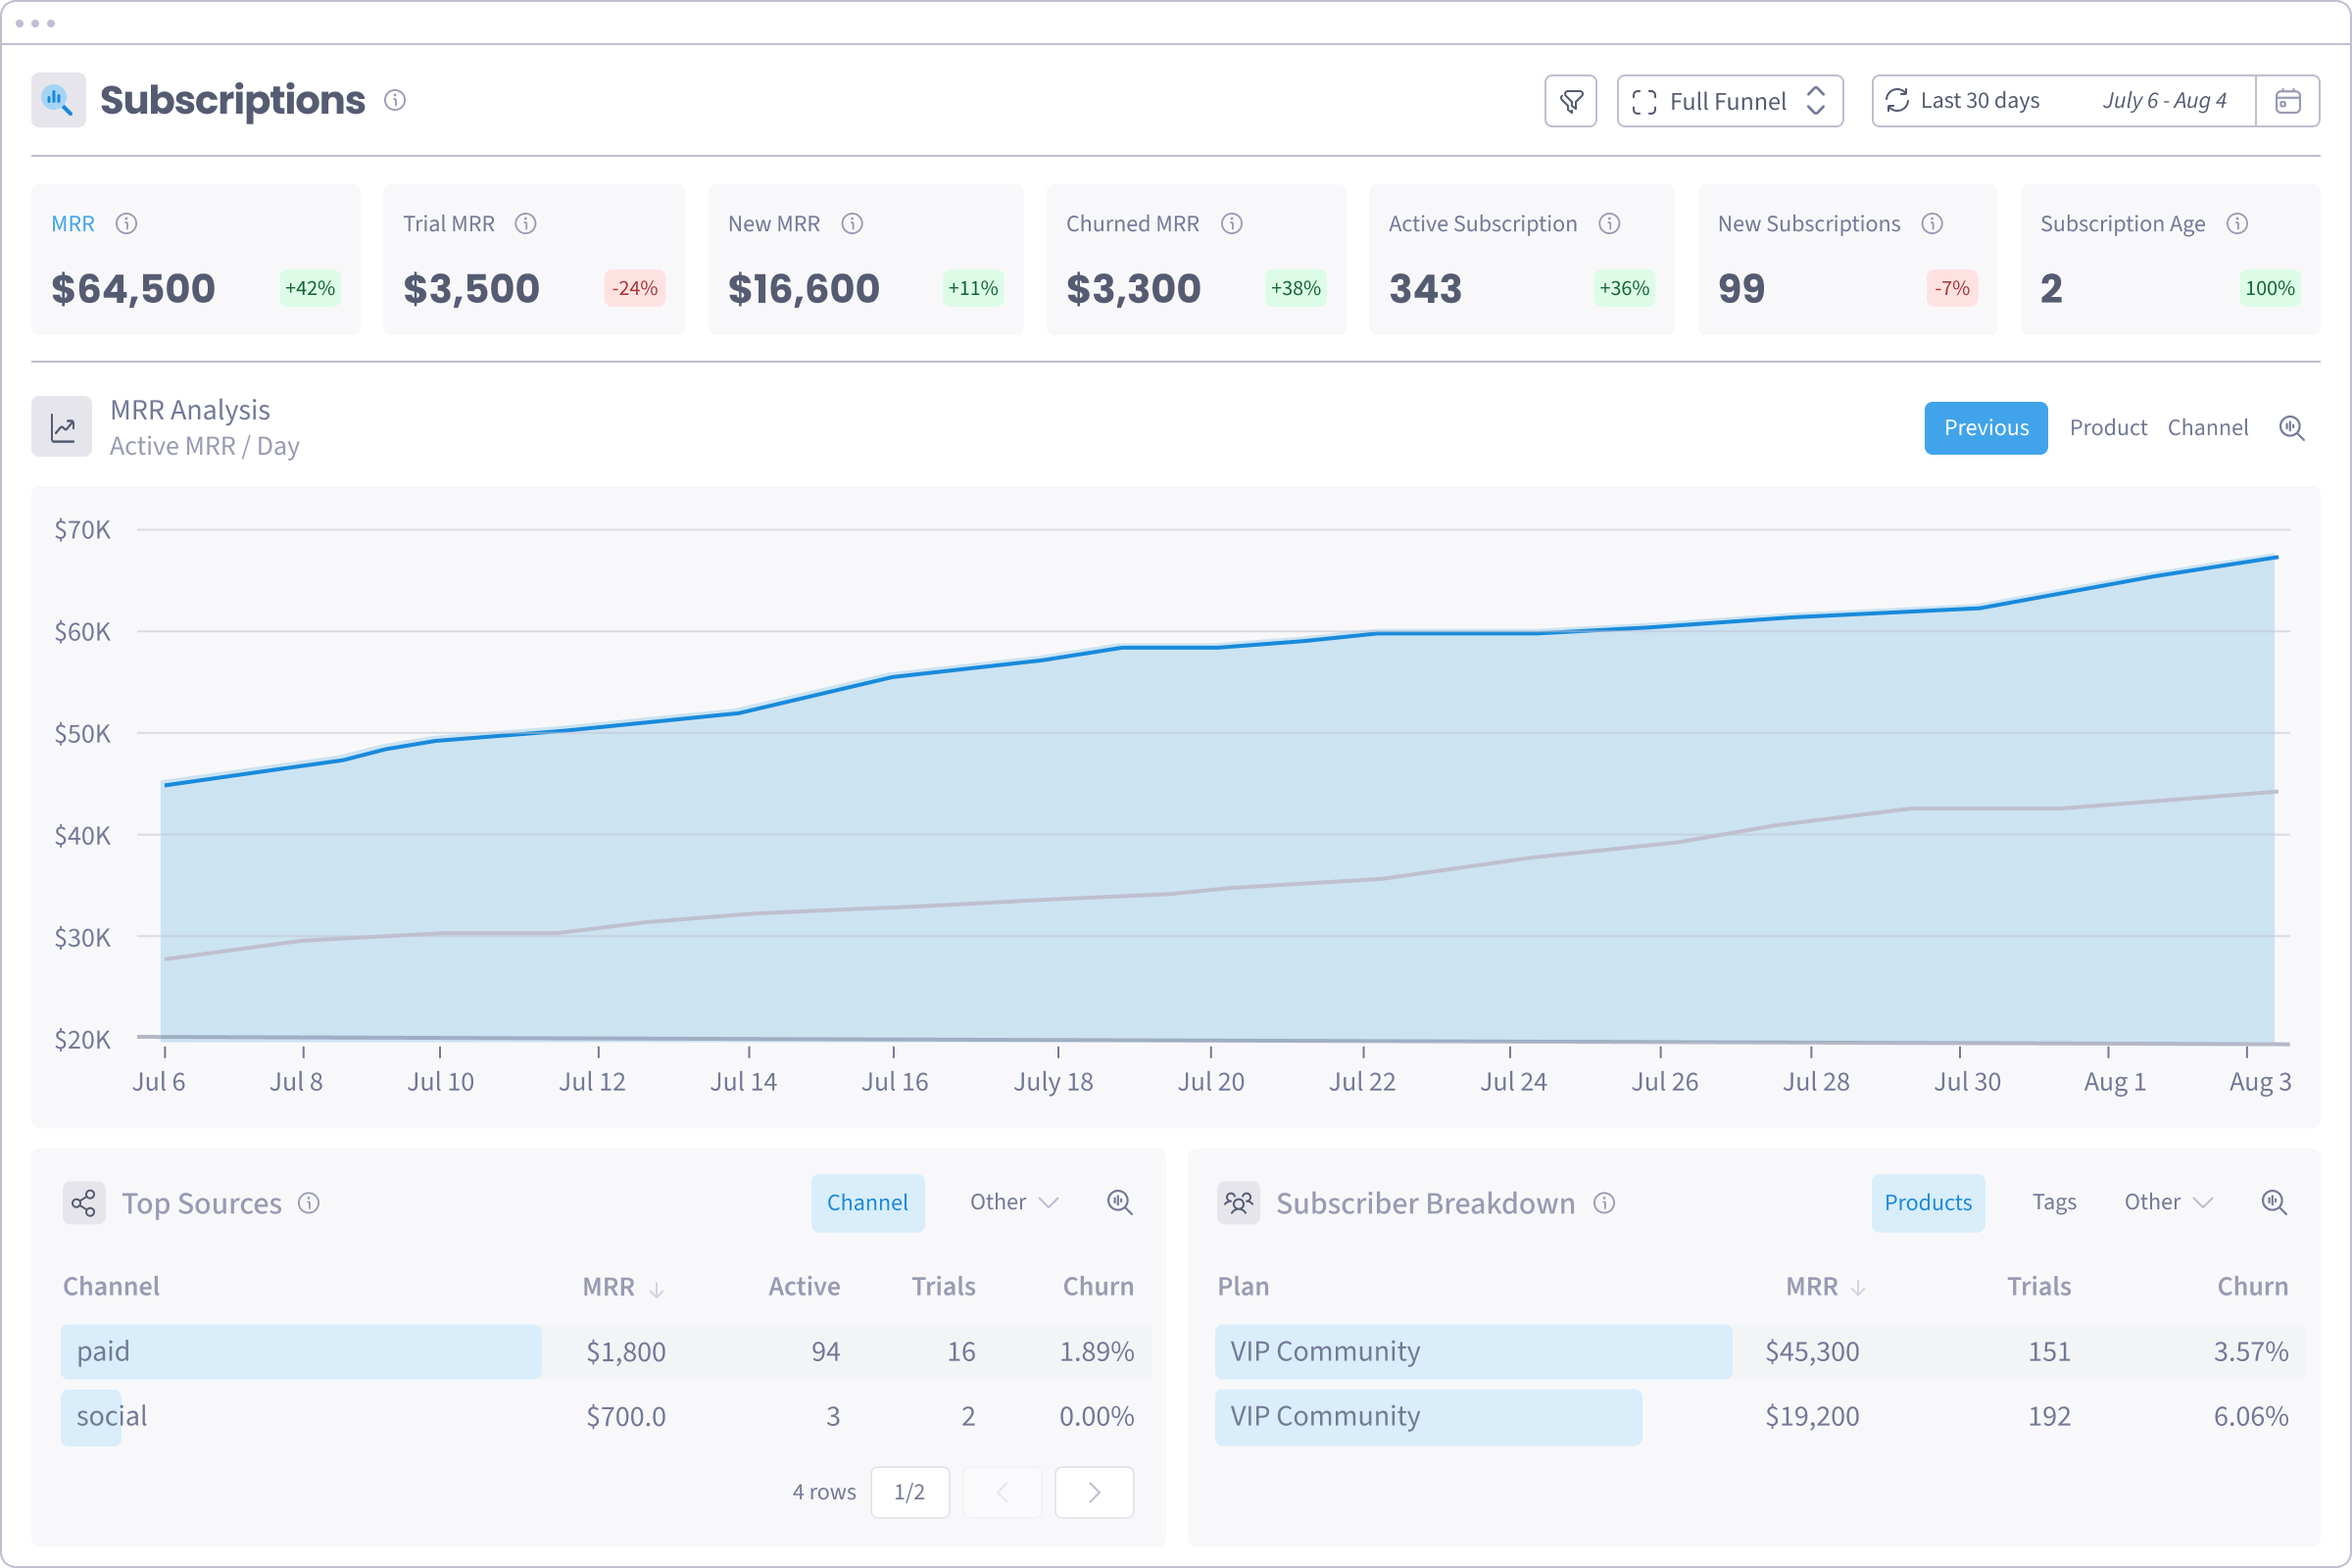
Task: Select the MRR metric card
Action: click(195, 260)
